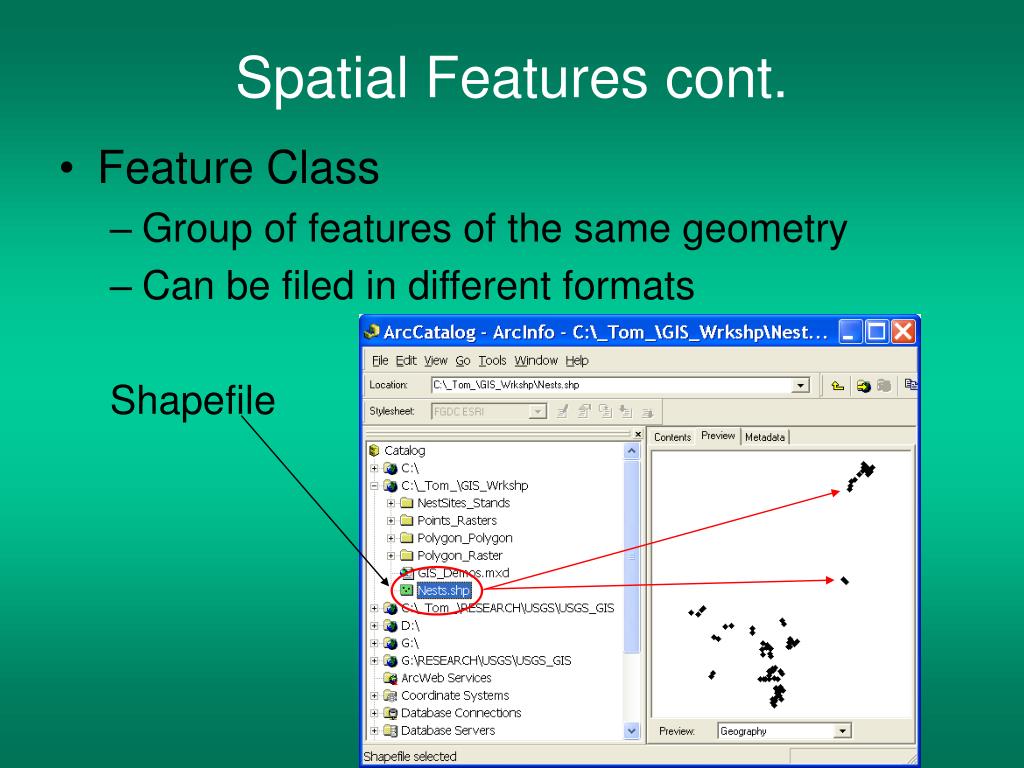Select G:\RESEARCH\USGS\USGS_GIS tree item

click(486, 660)
